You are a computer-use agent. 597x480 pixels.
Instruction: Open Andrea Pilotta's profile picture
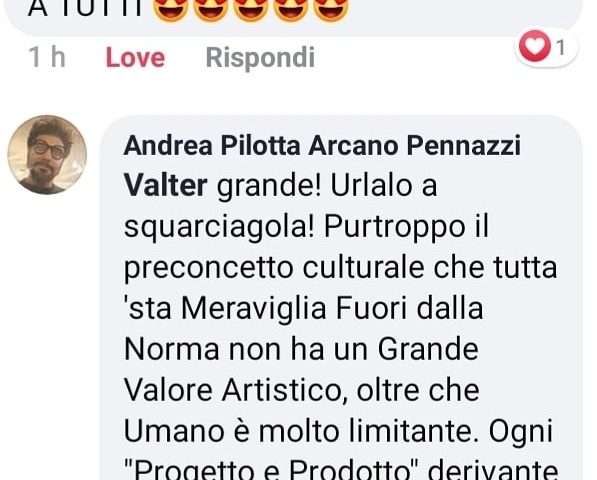[x=47, y=155]
